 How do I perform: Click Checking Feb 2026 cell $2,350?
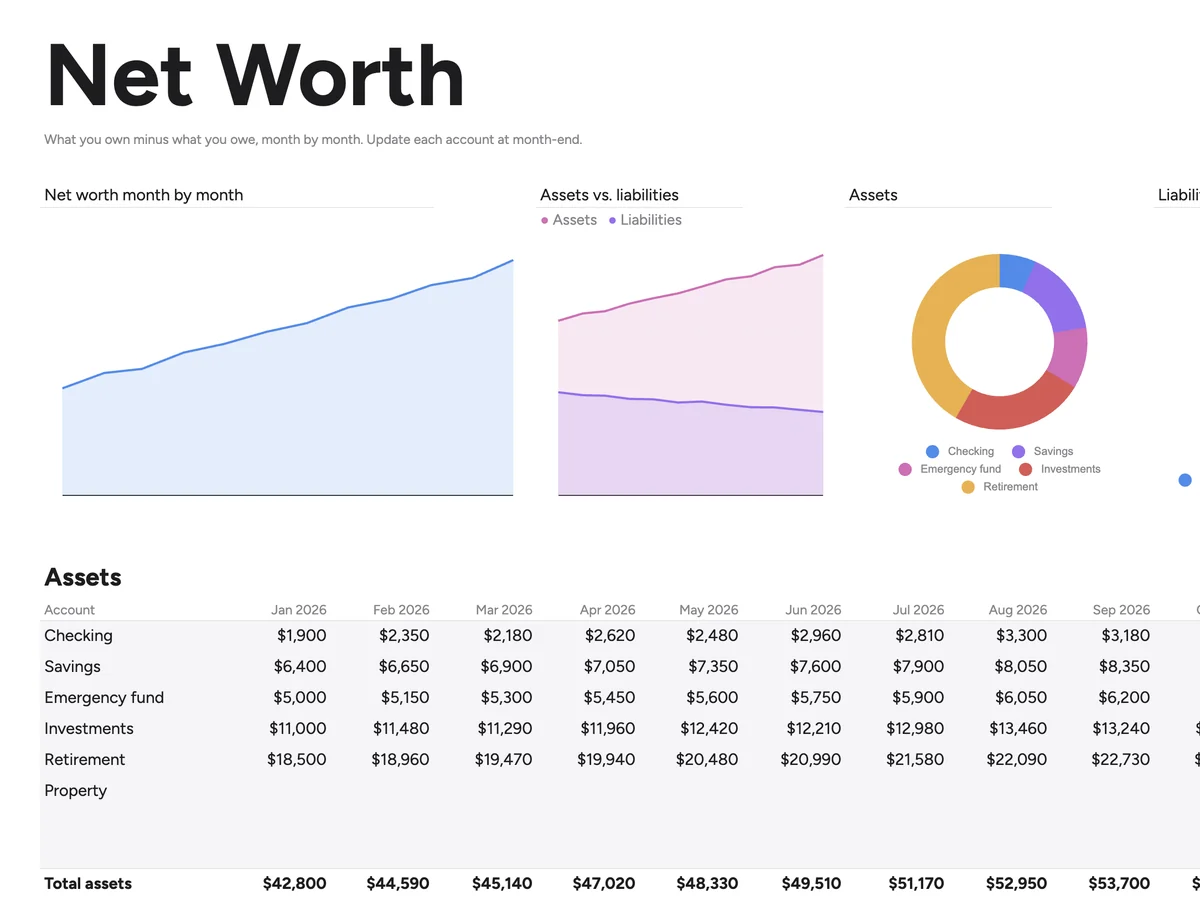[x=404, y=636]
